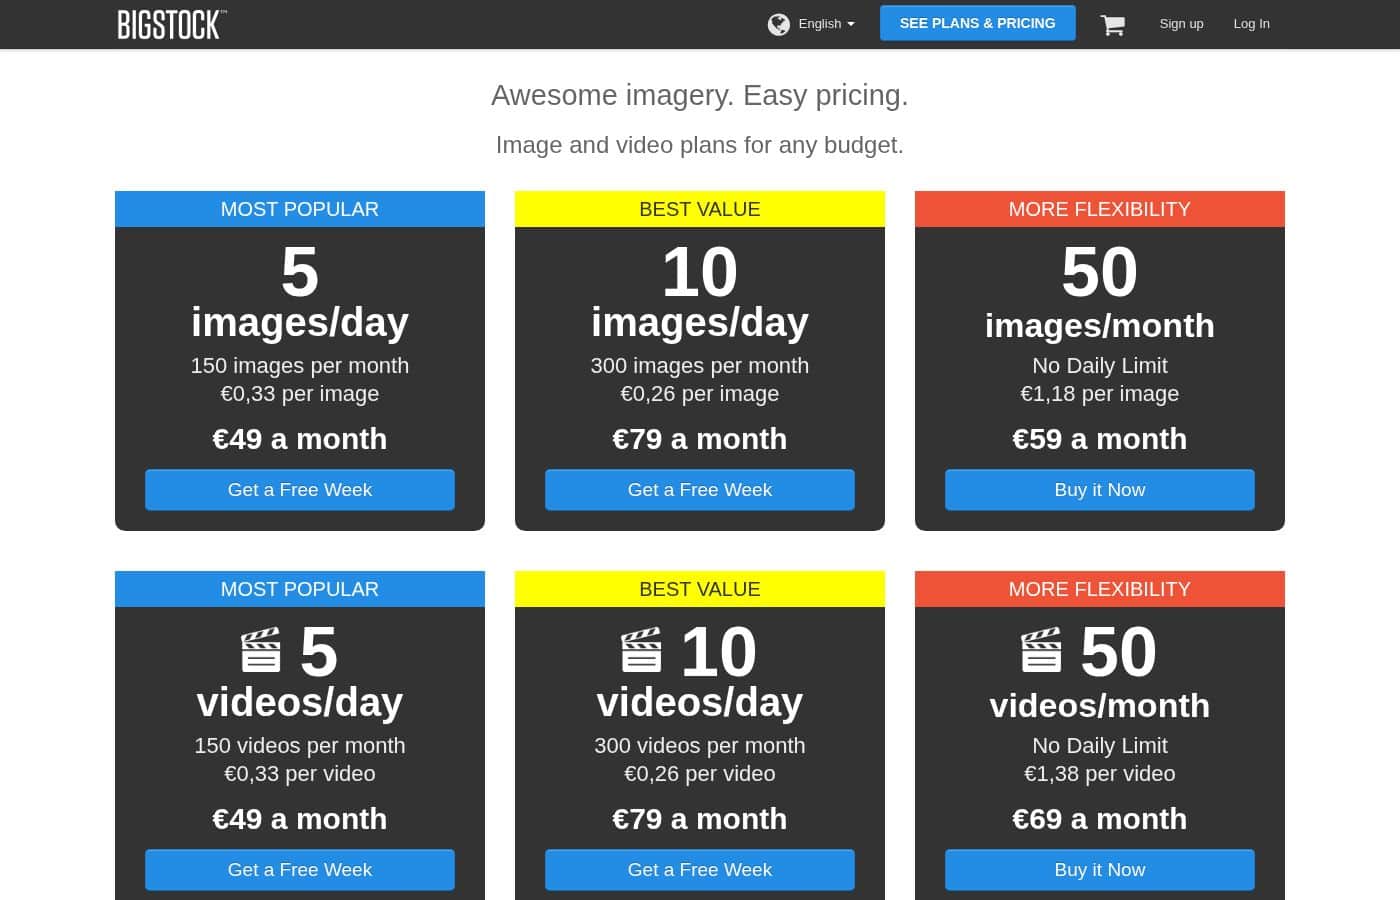Click the '€49 a month' image plan price

[x=300, y=439]
